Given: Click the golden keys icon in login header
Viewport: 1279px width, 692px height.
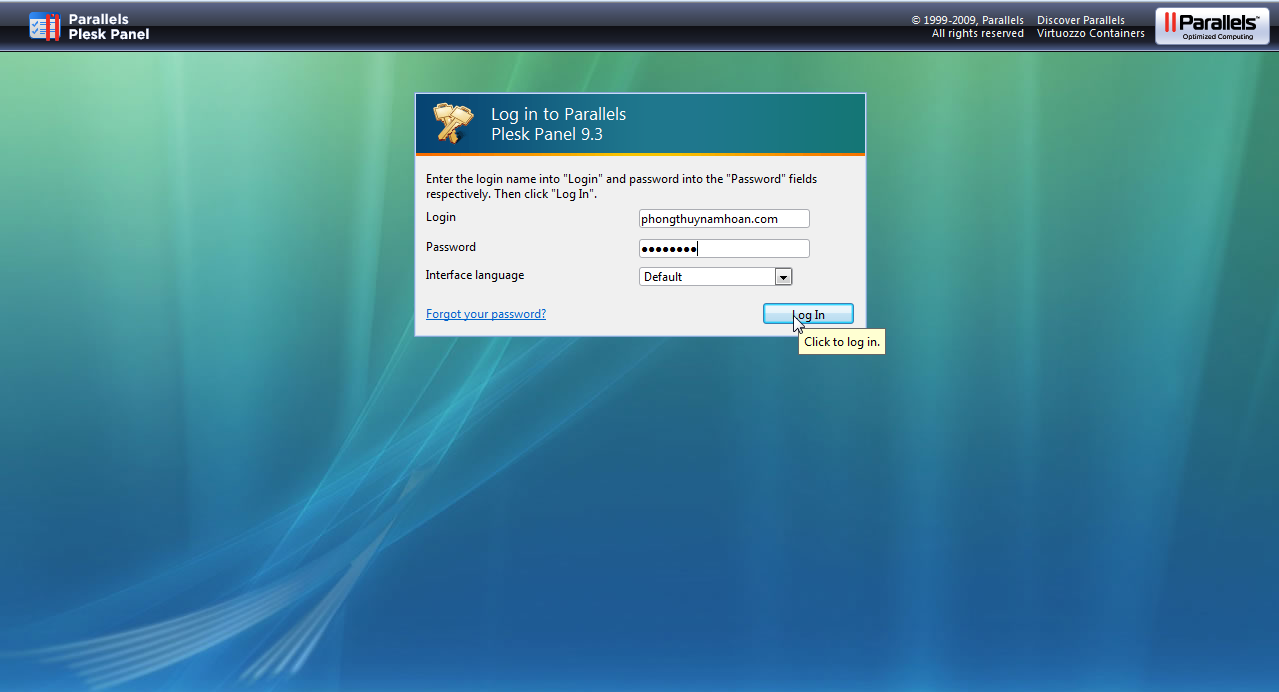Looking at the screenshot, I should tap(453, 124).
